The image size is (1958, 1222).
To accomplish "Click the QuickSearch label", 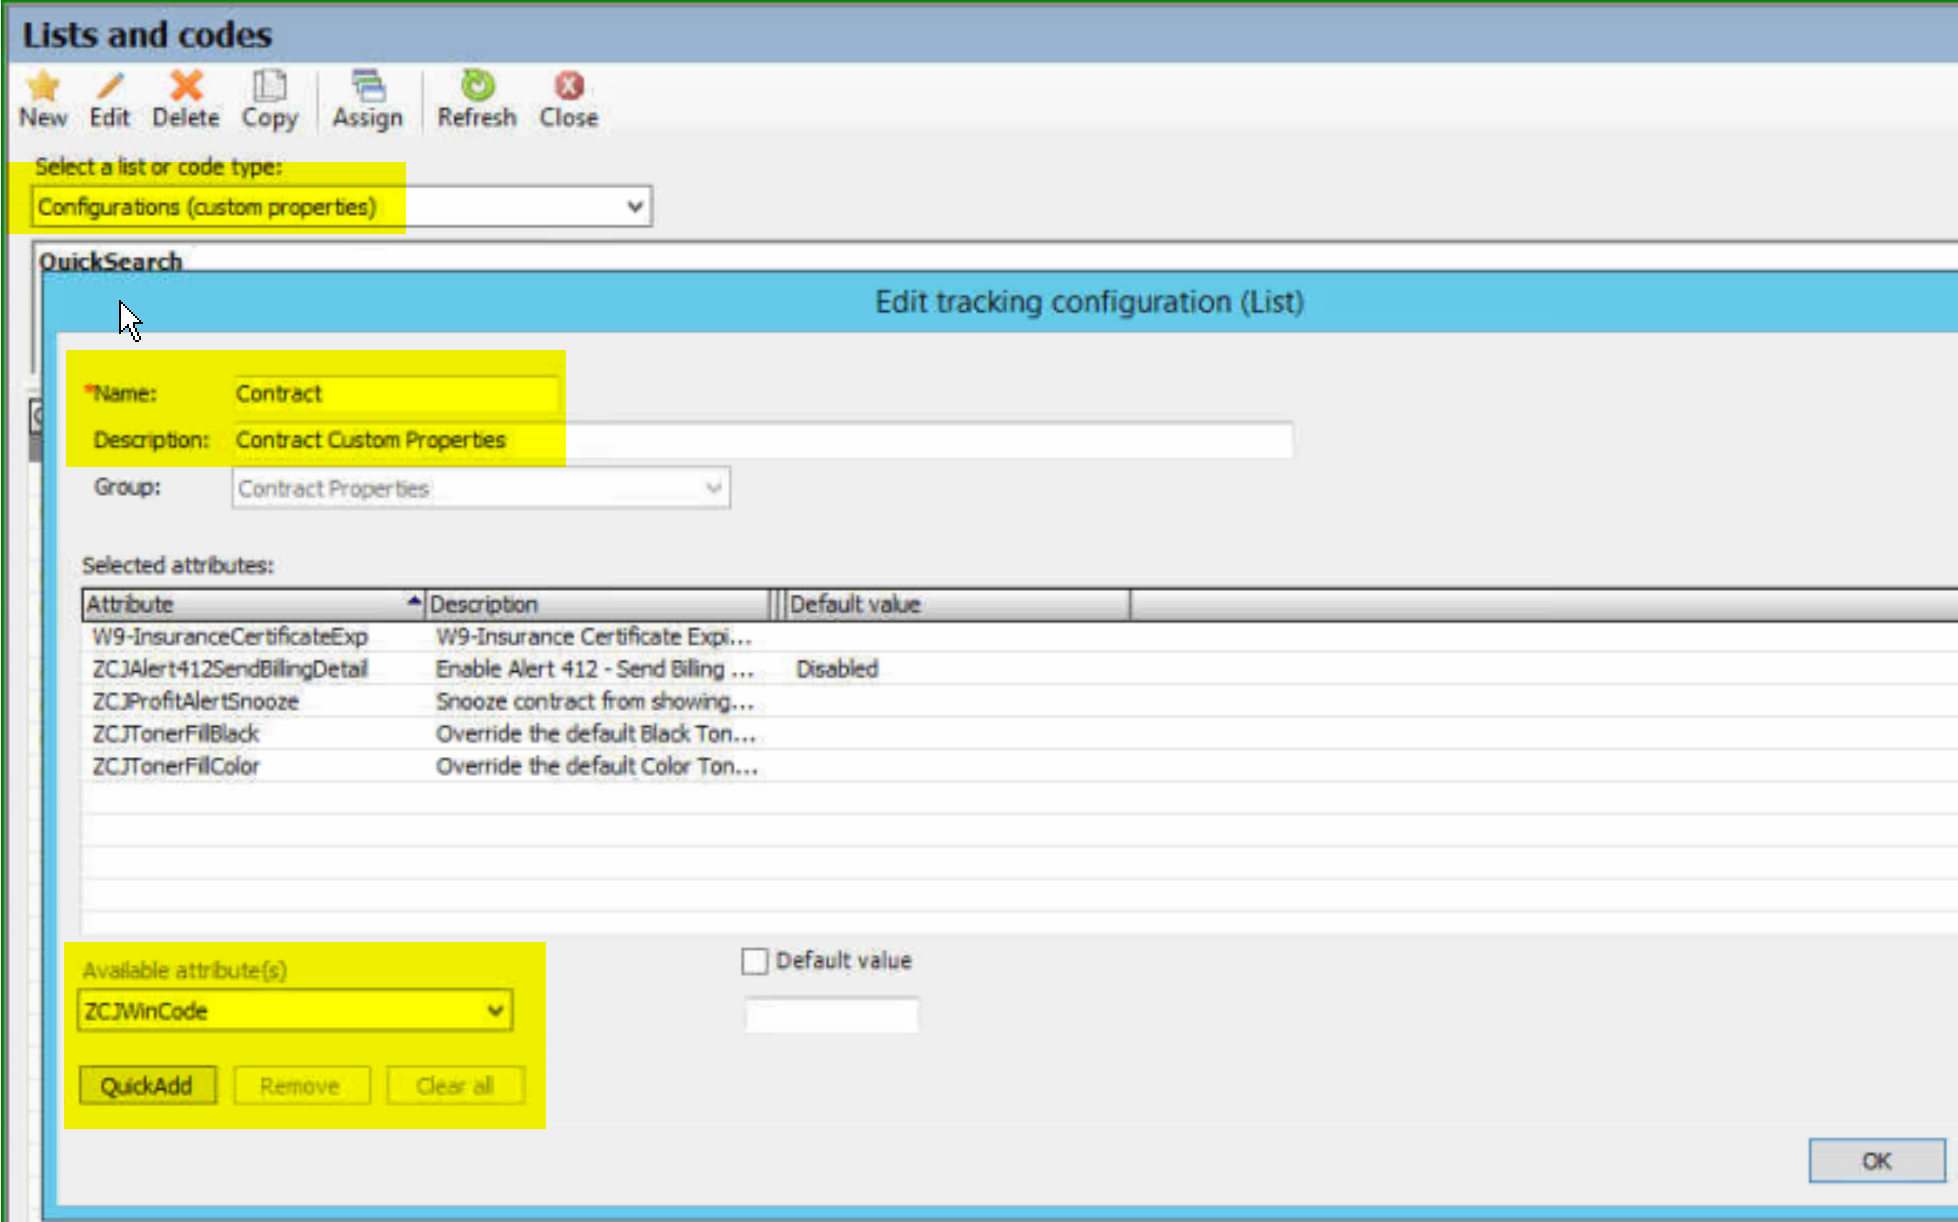I will (x=110, y=261).
